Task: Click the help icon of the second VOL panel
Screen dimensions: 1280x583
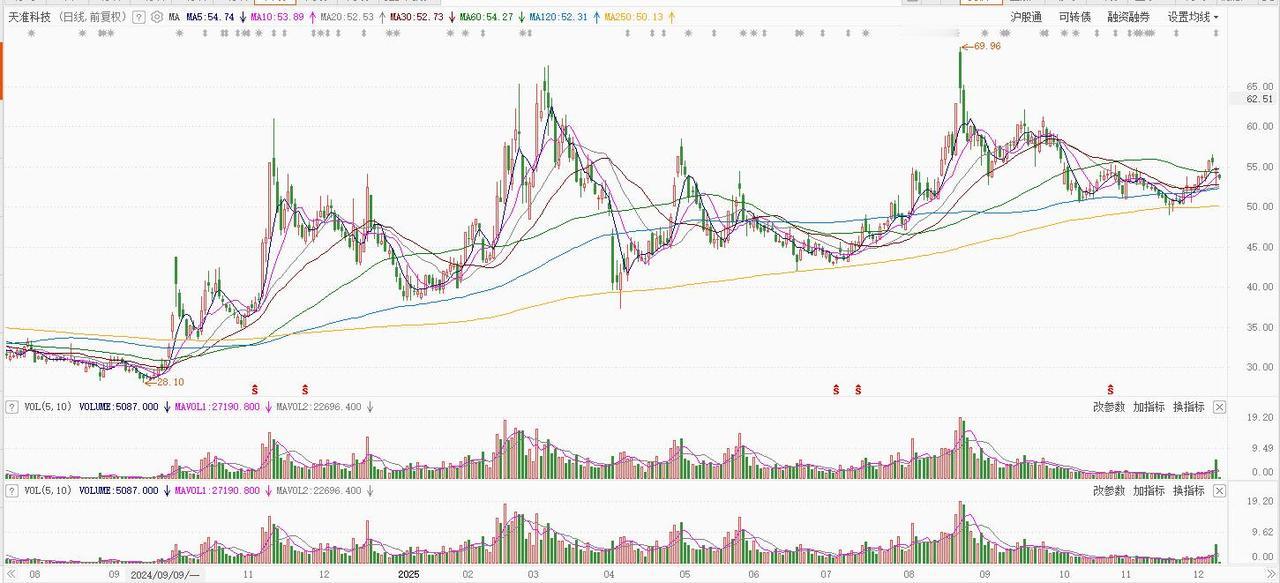Action: coord(12,491)
